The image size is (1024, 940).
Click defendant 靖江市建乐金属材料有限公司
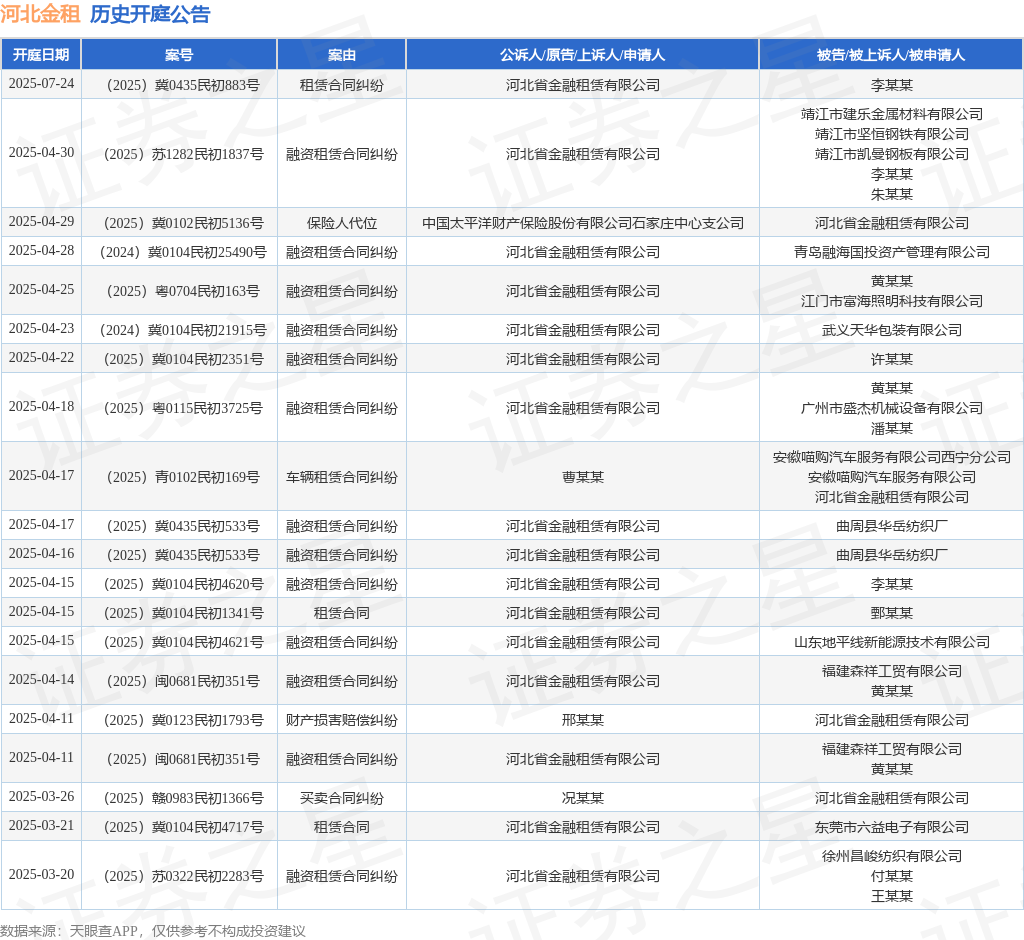click(x=891, y=114)
